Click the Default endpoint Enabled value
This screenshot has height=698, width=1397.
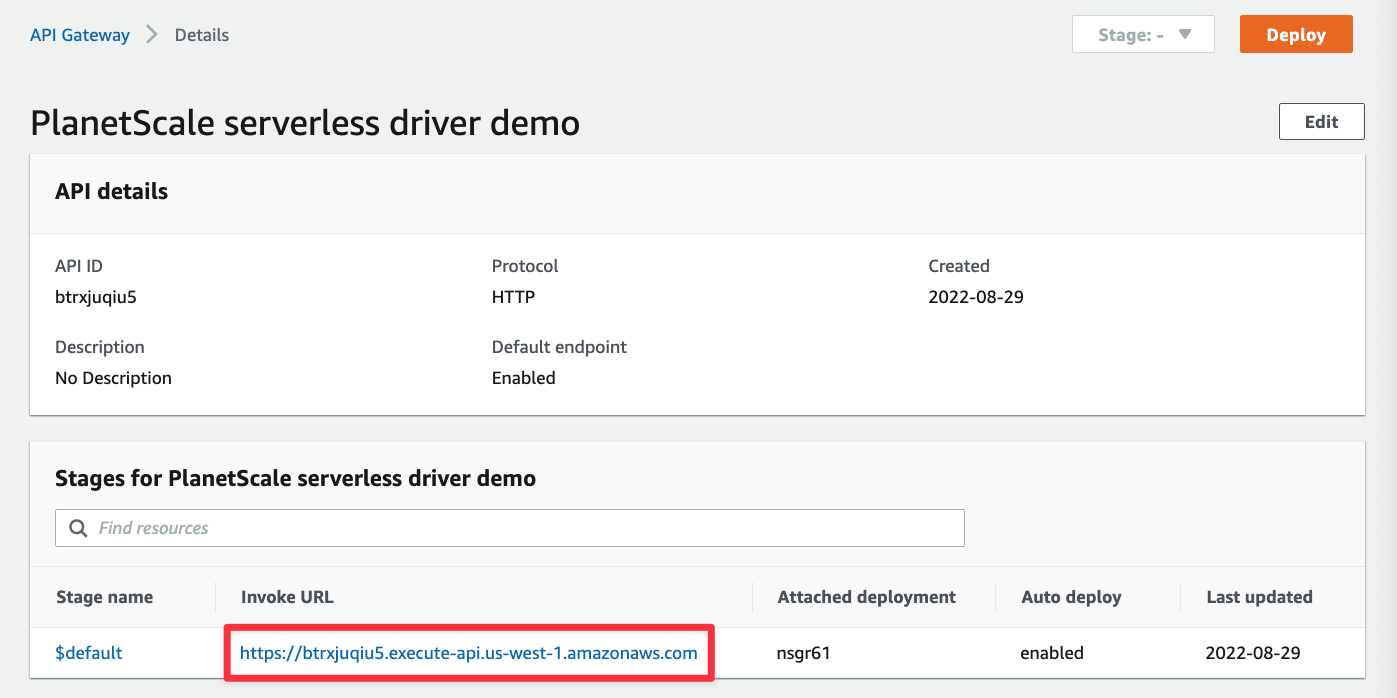524,378
